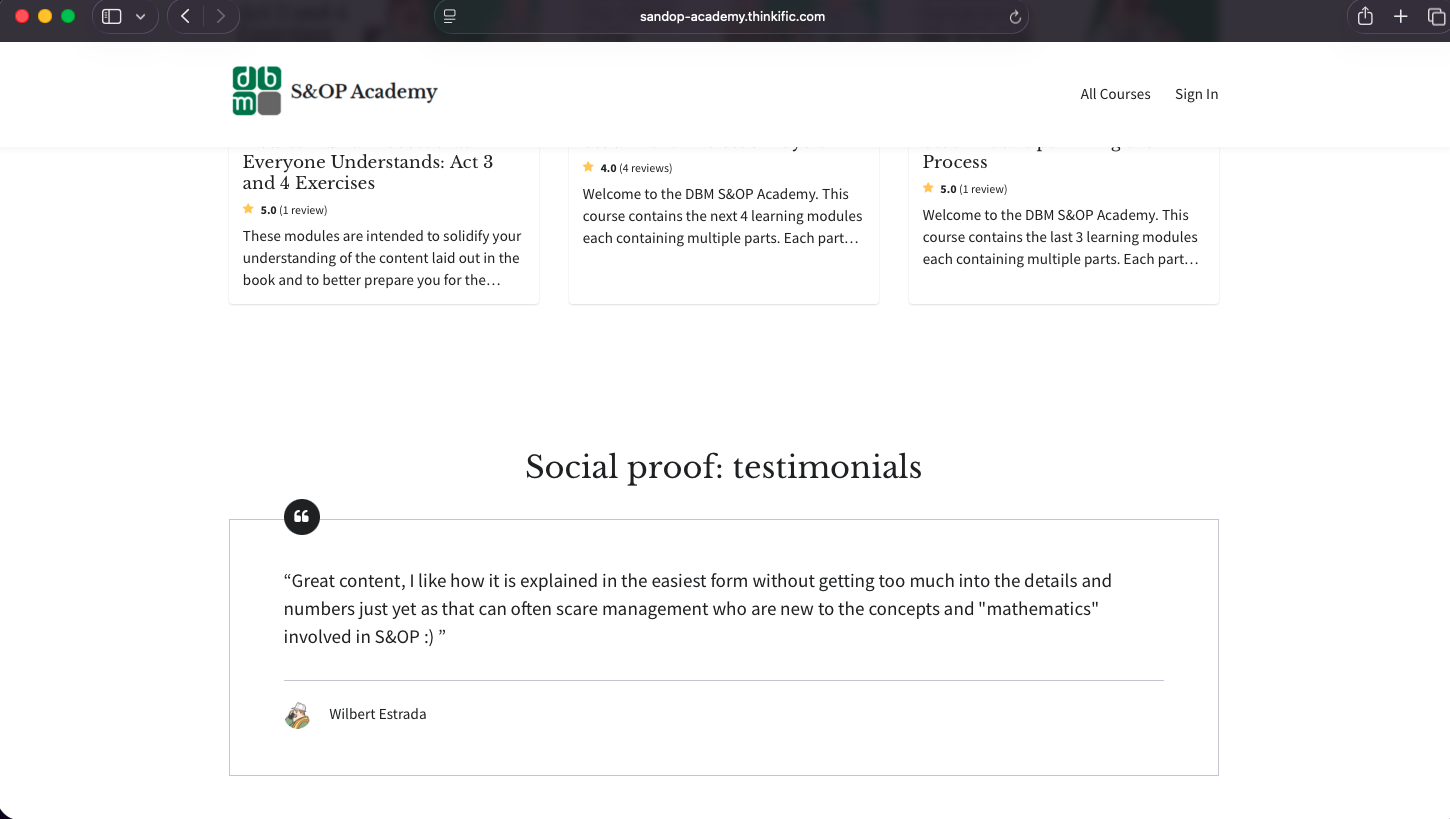1450x819 pixels.
Task: Expand the sidebar tab group dropdown arrow
Action: coord(140,16)
